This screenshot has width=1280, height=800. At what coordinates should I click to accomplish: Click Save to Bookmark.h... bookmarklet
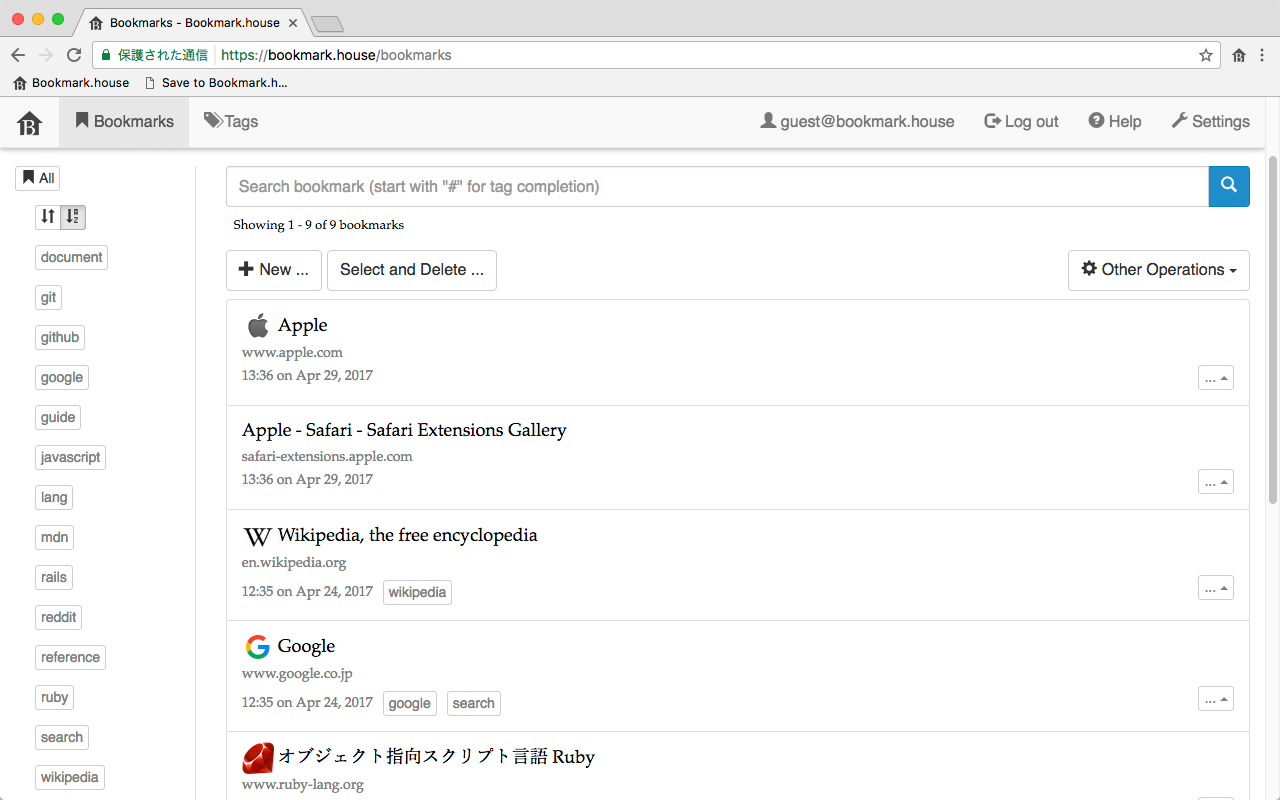pyautogui.click(x=216, y=83)
